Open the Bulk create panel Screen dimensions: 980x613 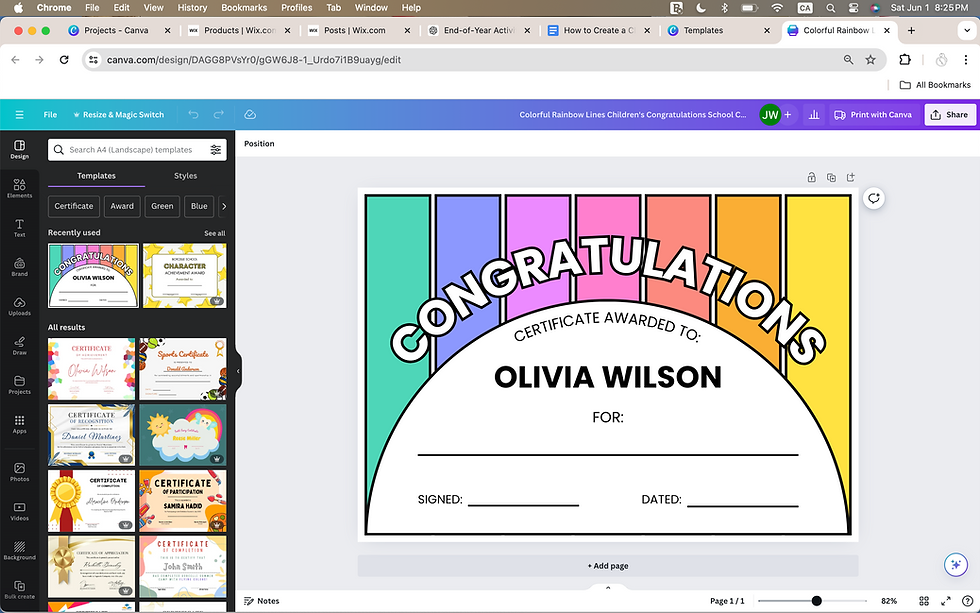click(x=19, y=590)
